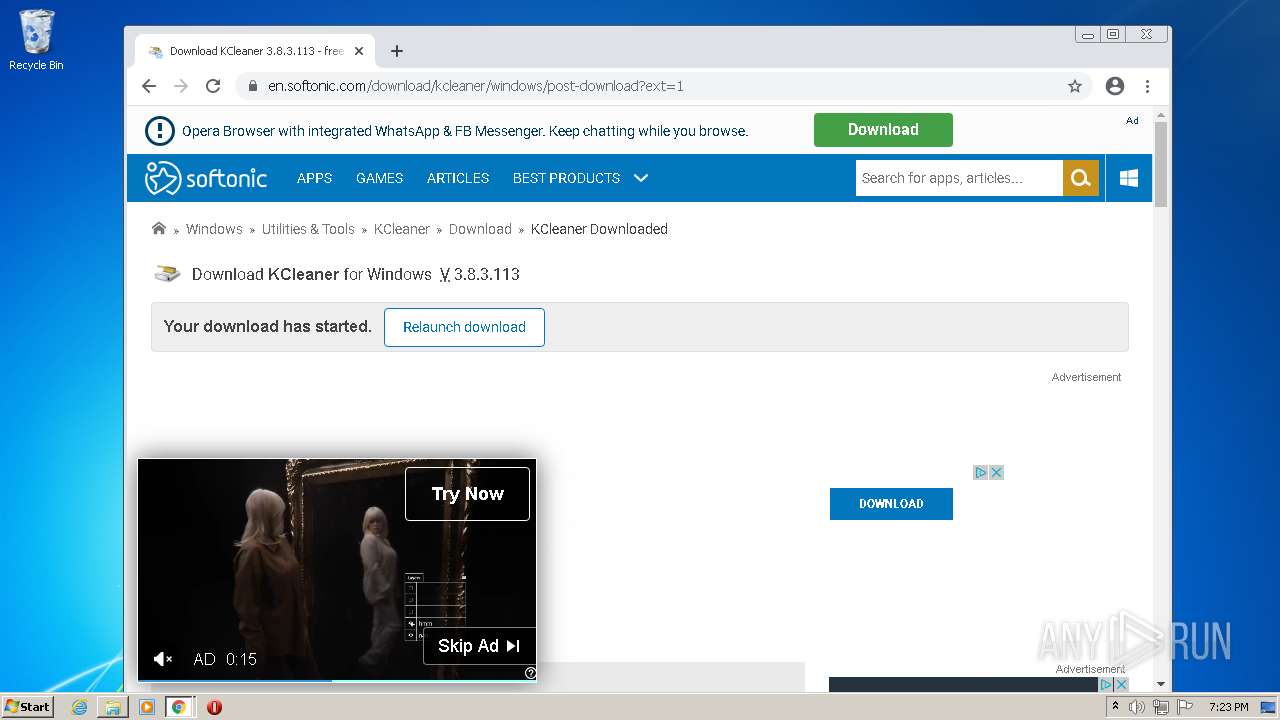Click the AdChoices icon above DOWNLOAD ad

coord(981,472)
